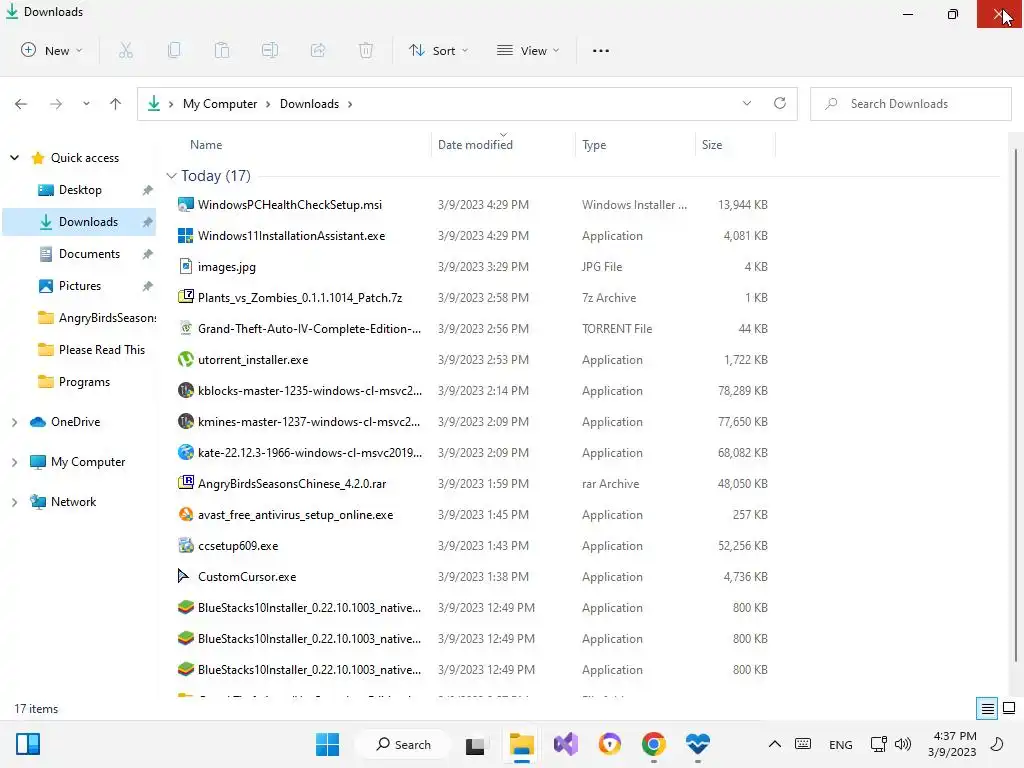The image size is (1024, 768).
Task: Click Downloads in the breadcrumb
Action: [x=309, y=104]
